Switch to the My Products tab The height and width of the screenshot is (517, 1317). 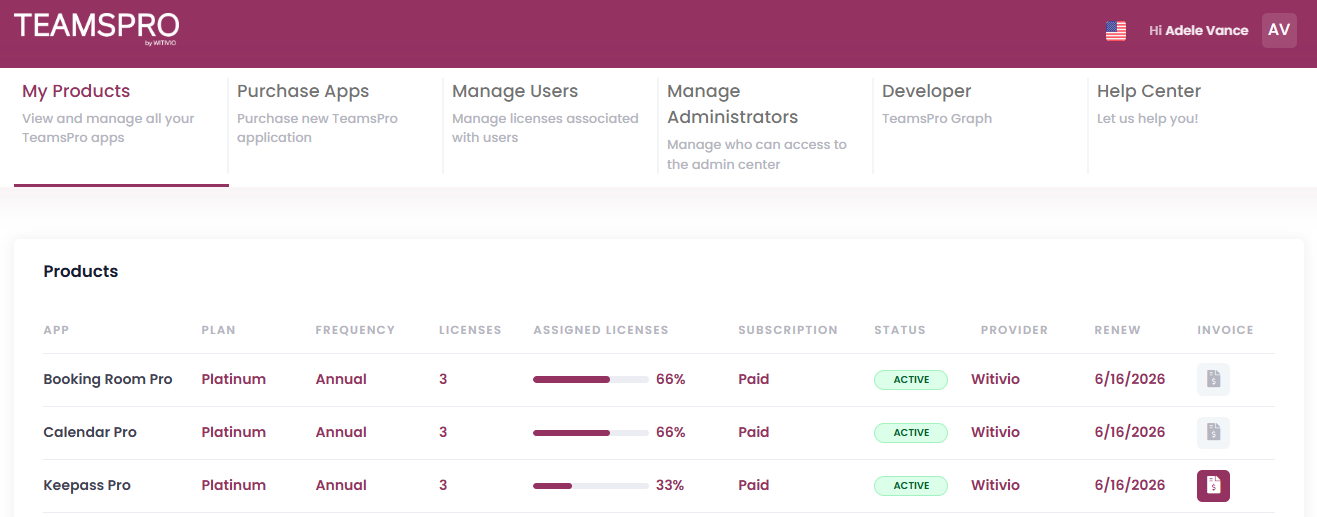[76, 91]
